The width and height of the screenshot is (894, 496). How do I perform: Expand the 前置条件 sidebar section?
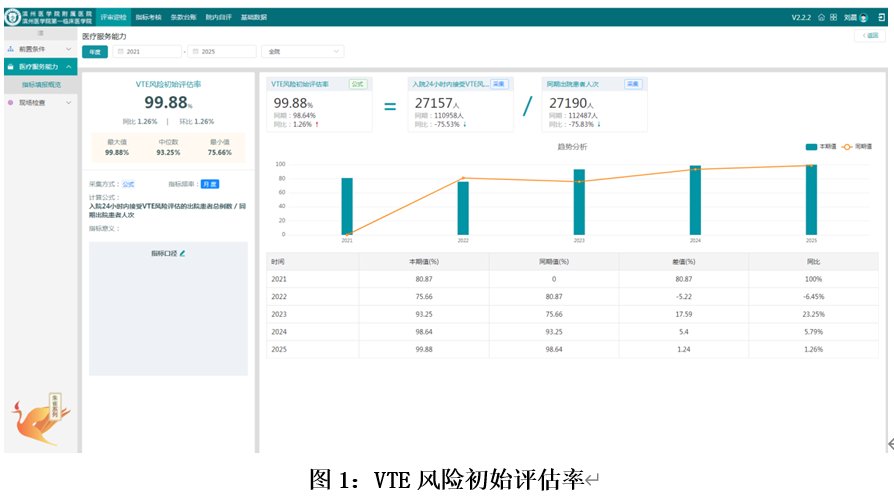click(x=40, y=49)
